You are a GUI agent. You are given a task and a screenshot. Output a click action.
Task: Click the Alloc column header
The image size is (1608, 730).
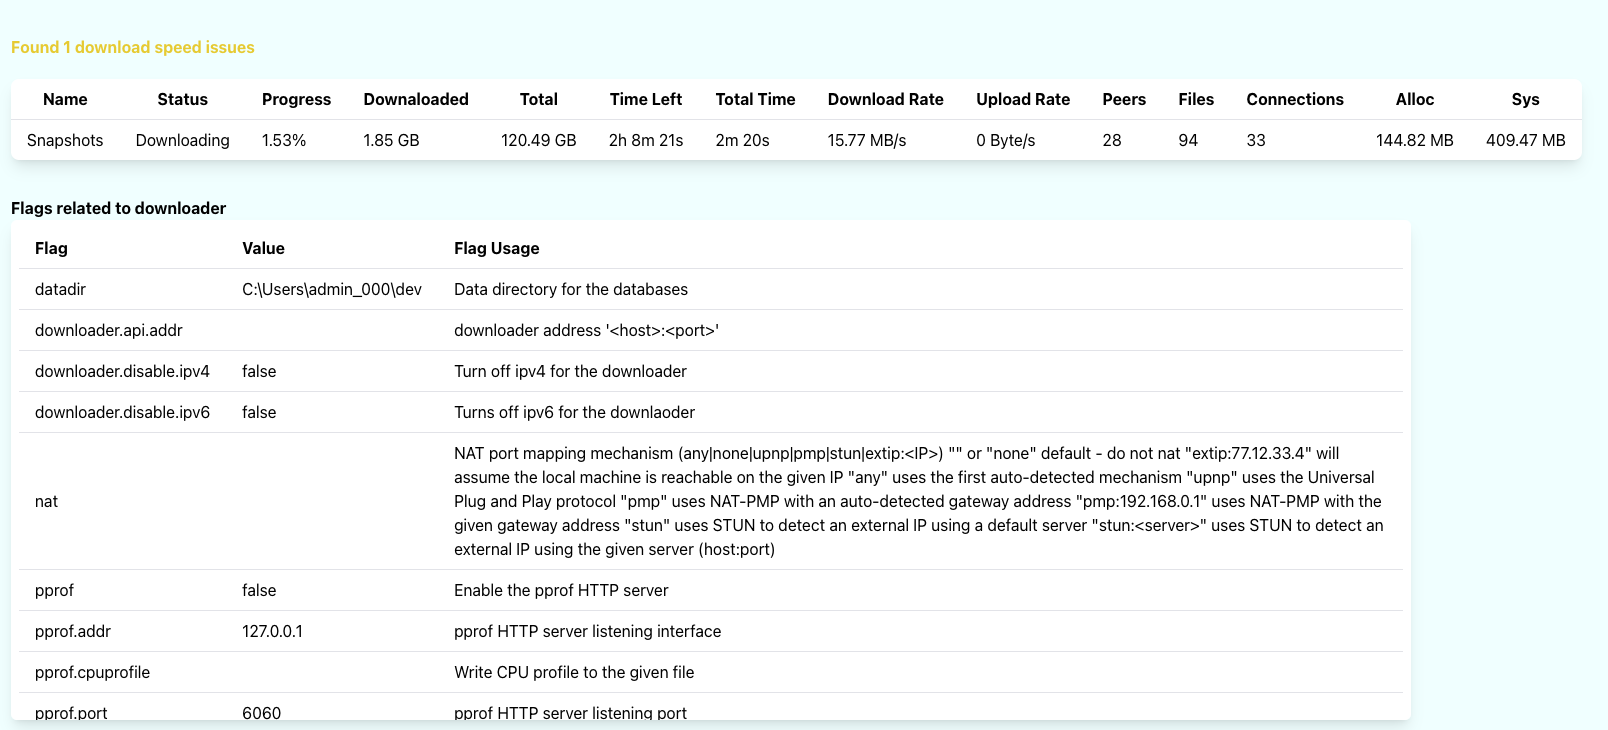click(1415, 99)
